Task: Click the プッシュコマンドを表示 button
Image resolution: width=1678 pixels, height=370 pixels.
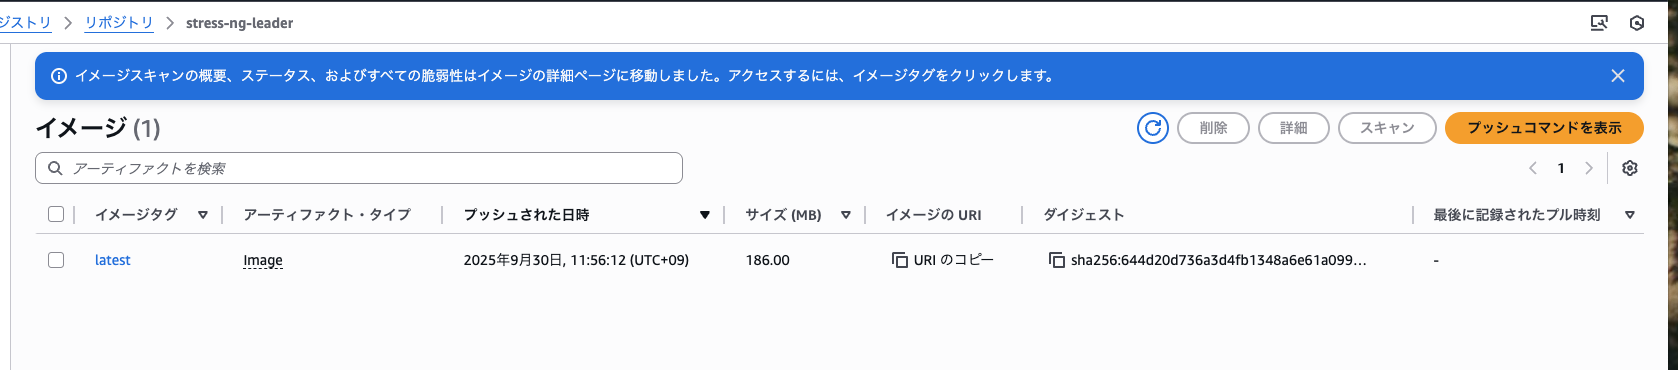Action: (x=1544, y=128)
